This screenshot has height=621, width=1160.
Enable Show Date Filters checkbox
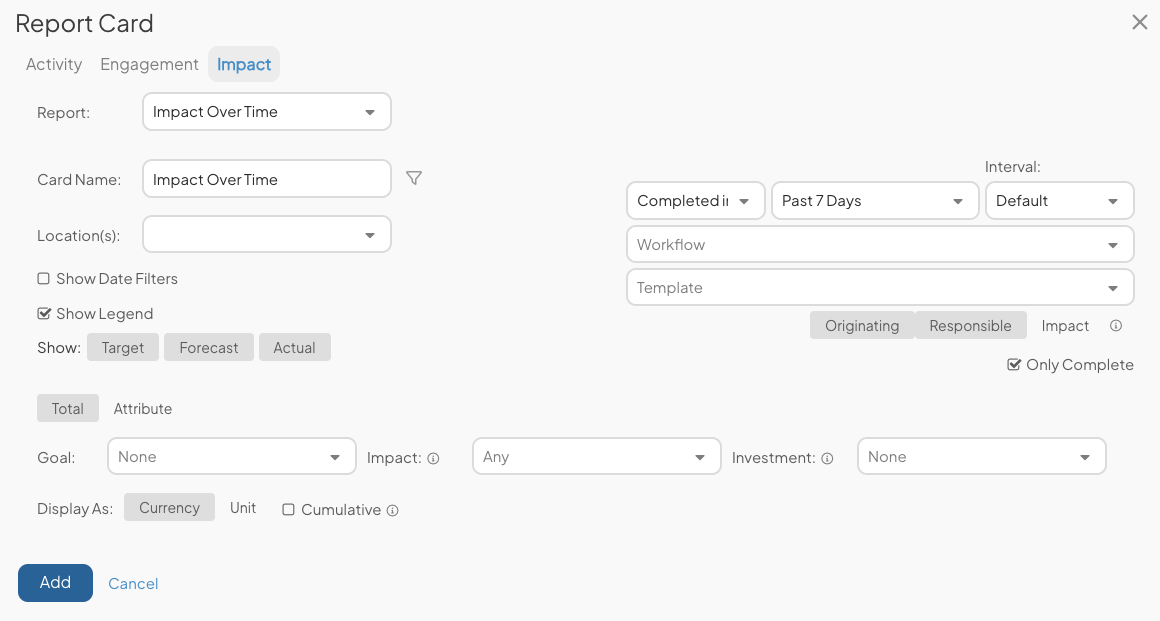point(44,278)
